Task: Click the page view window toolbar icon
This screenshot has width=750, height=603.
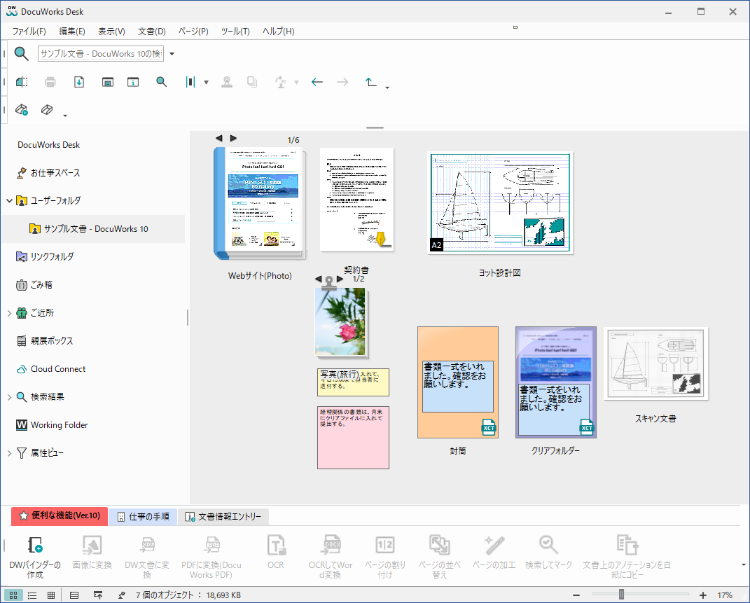Action: tap(108, 82)
